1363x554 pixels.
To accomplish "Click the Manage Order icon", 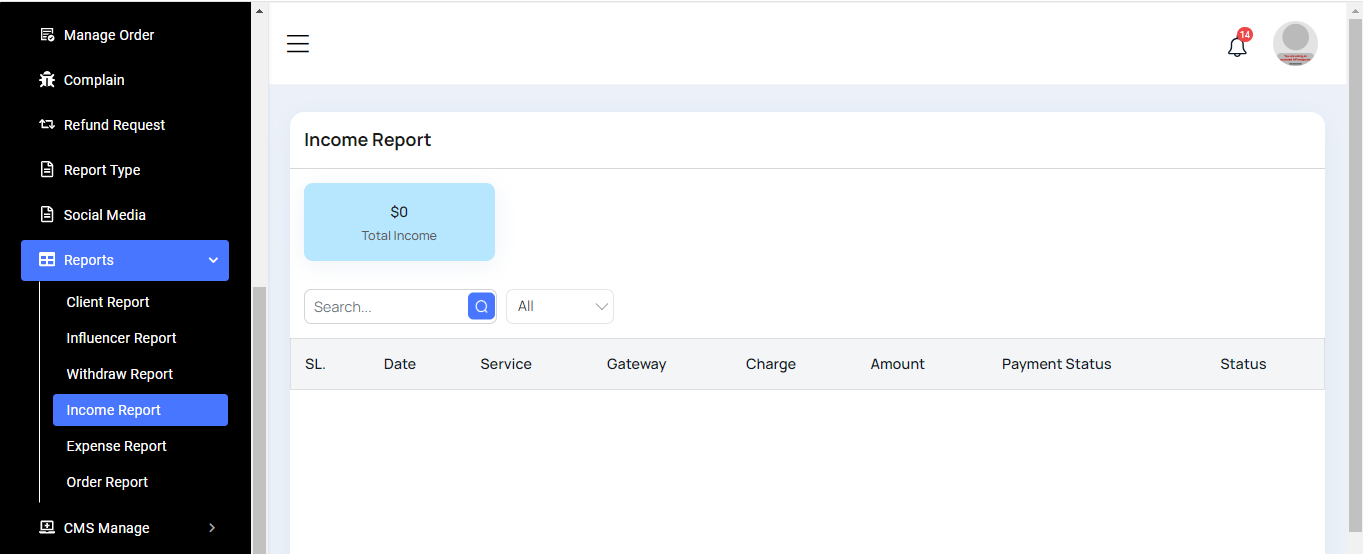I will click(47, 35).
